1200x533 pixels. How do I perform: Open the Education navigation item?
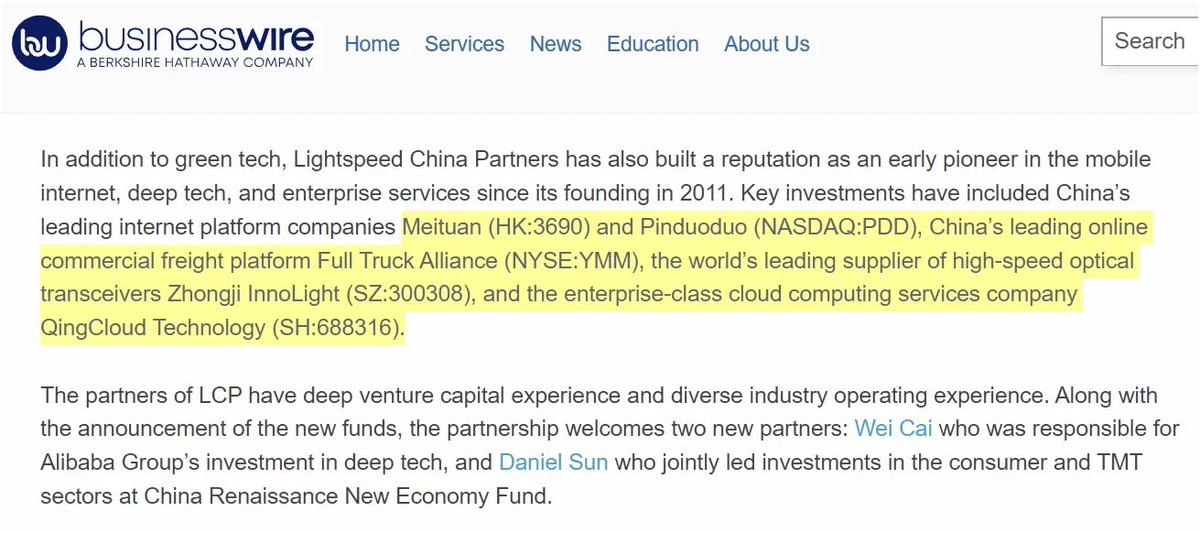pyautogui.click(x=653, y=44)
